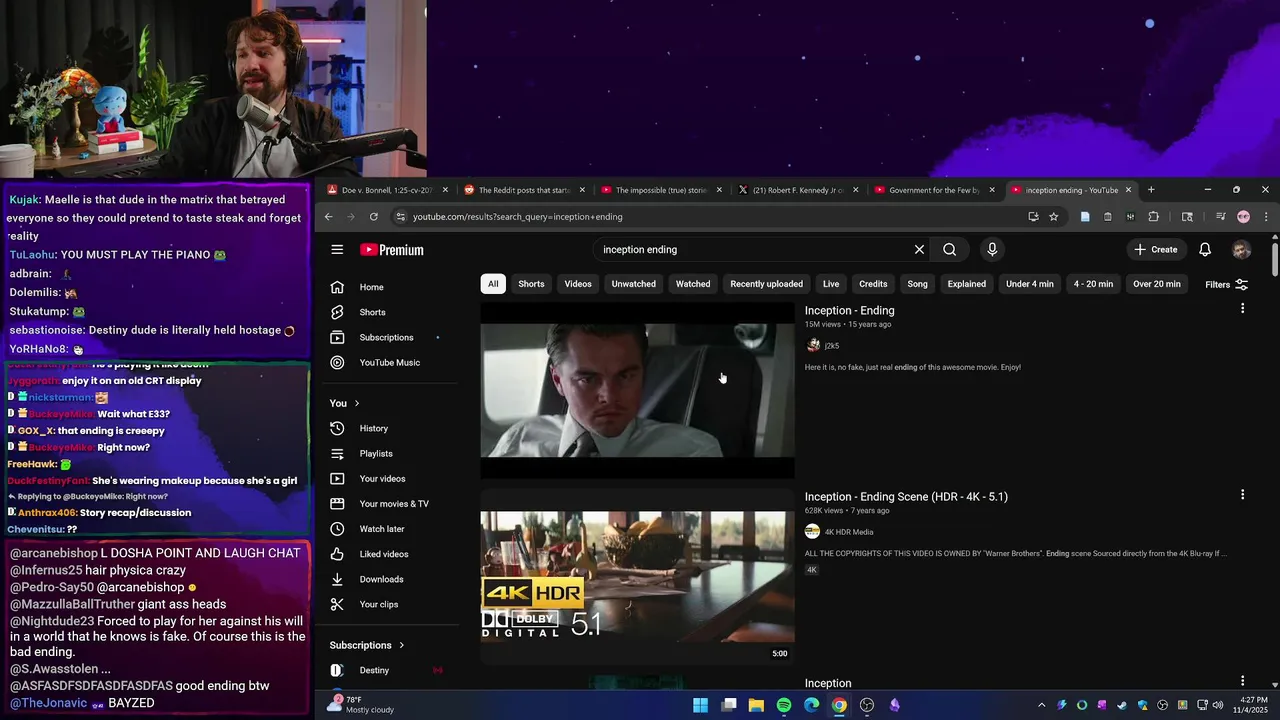This screenshot has width=1280, height=720.
Task: Select the Unwatched filter chip
Action: pyautogui.click(x=634, y=284)
